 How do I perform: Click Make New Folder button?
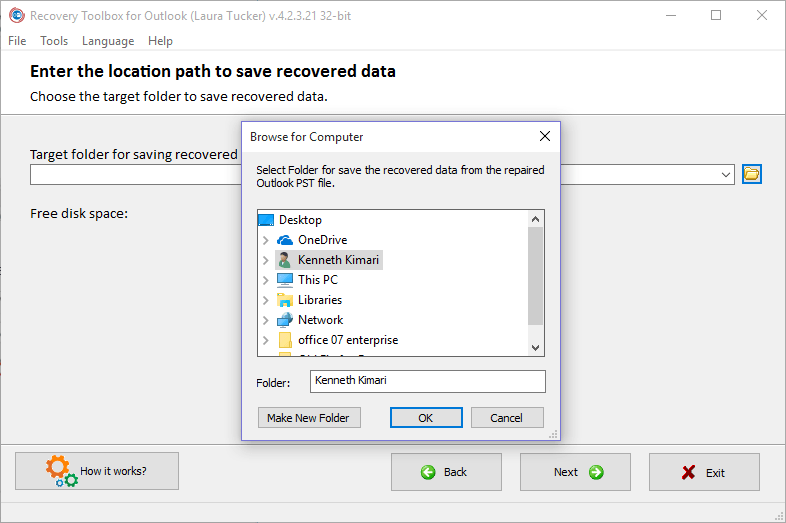(309, 418)
